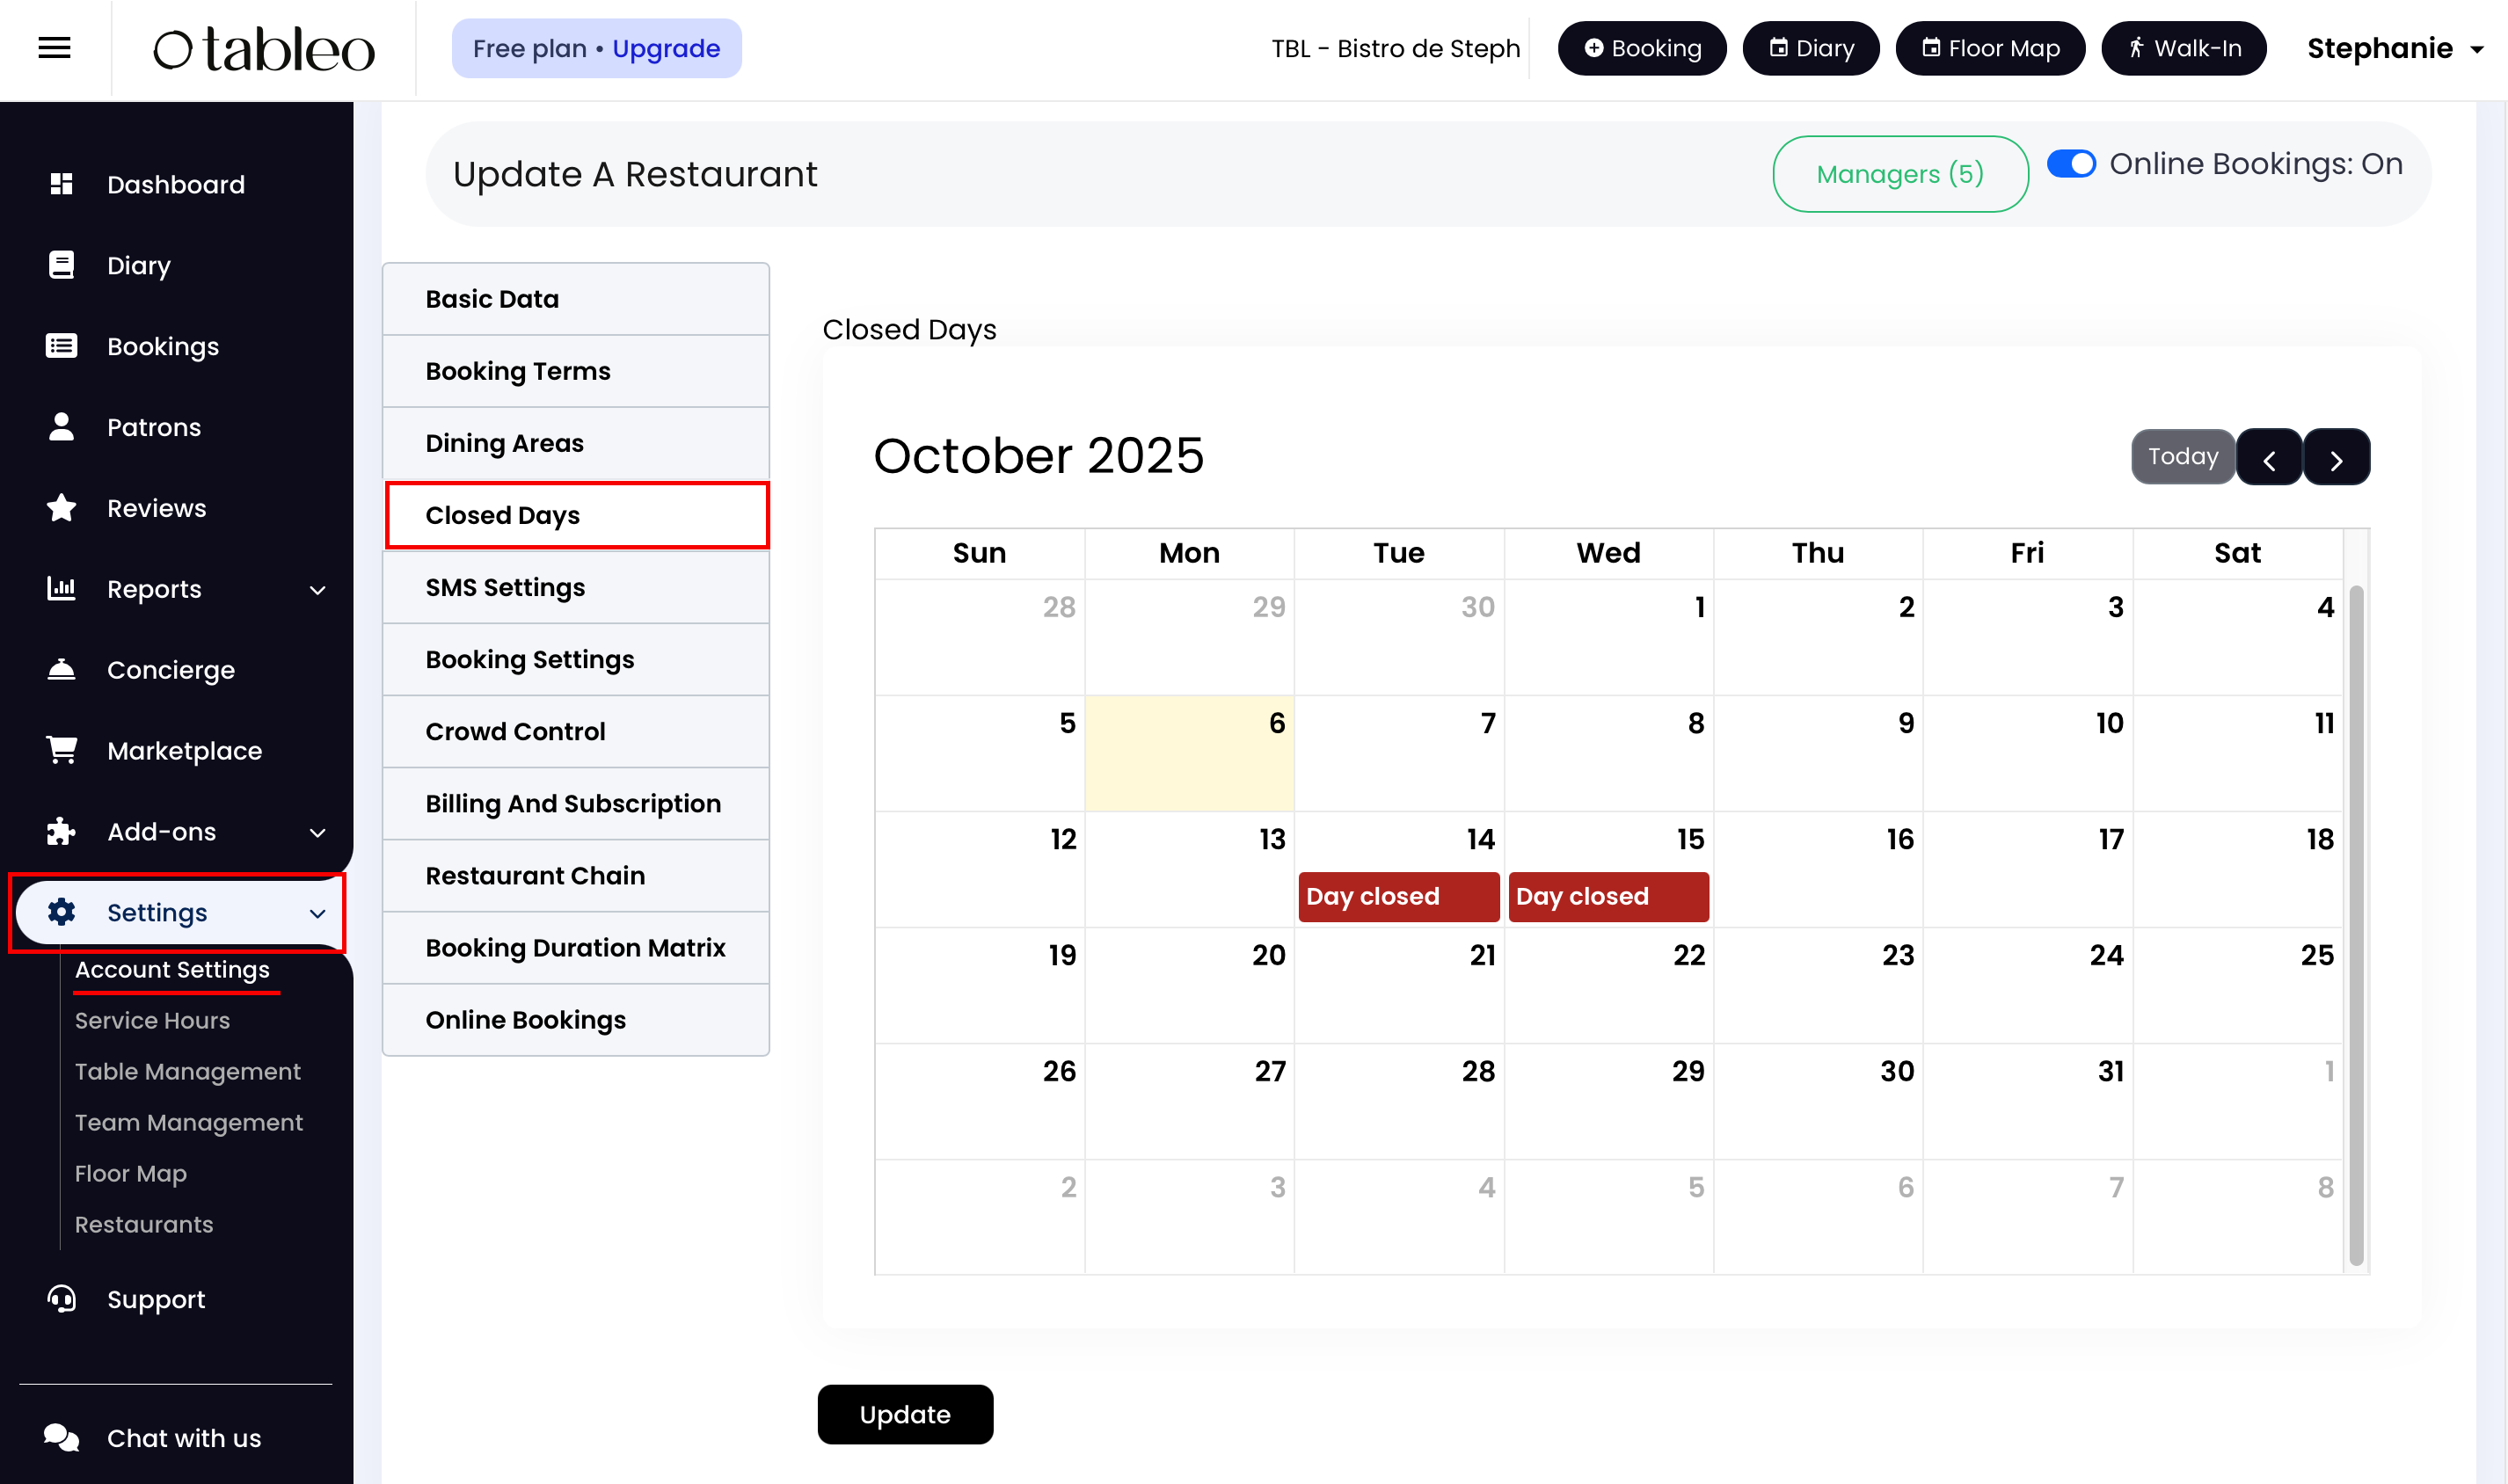This screenshot has width=2508, height=1484.
Task: Expand the Reports submenu chevron
Action: click(317, 590)
